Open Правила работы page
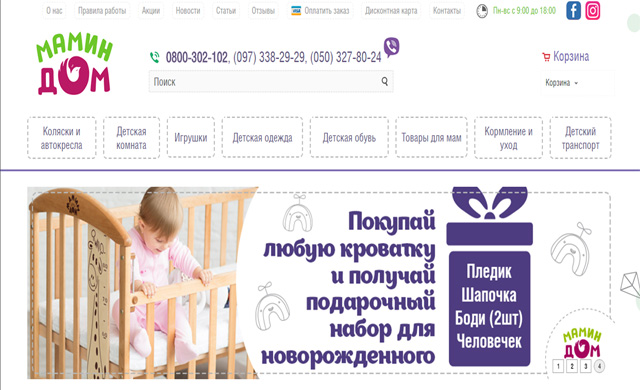This screenshot has height=390, width=640. point(102,11)
